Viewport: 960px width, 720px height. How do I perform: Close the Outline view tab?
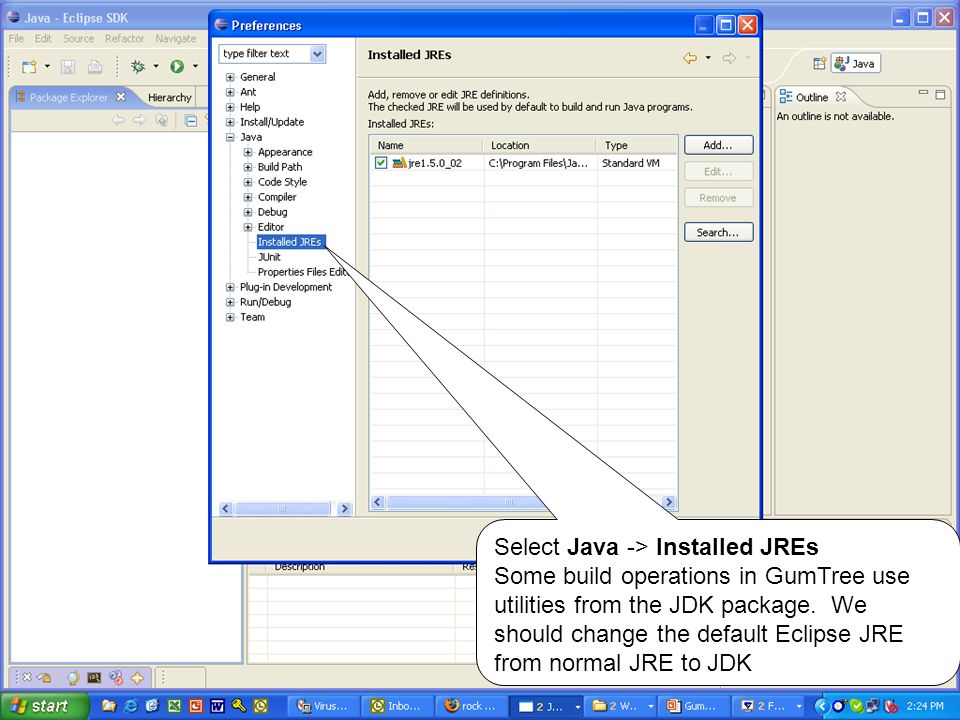click(x=841, y=97)
